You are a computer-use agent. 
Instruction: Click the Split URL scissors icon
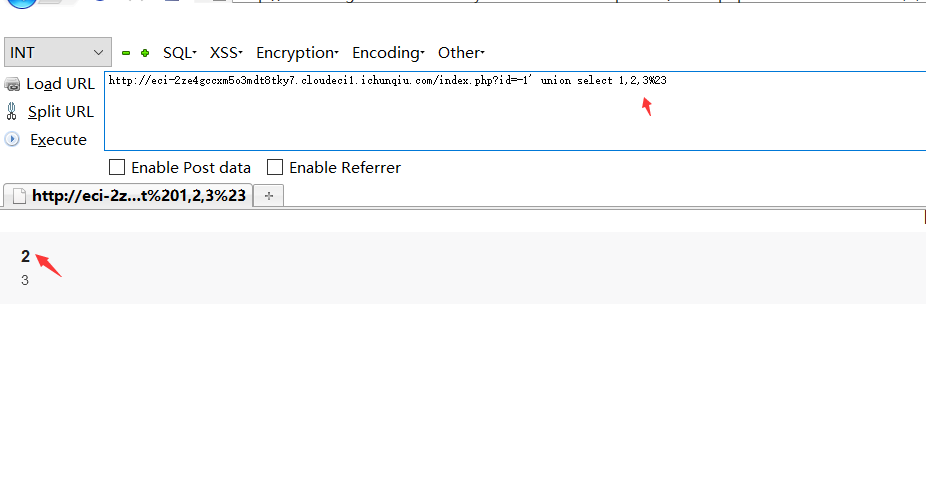[x=11, y=111]
